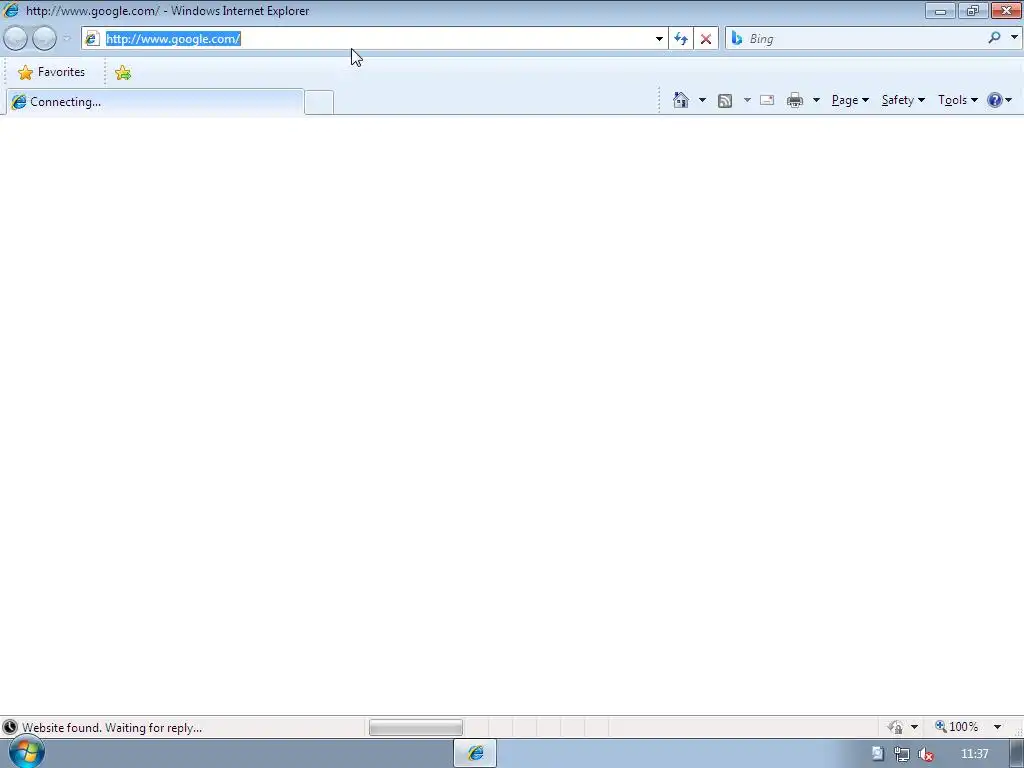Click the Print icon
Viewport: 1024px width, 768px height.
pyautogui.click(x=795, y=100)
